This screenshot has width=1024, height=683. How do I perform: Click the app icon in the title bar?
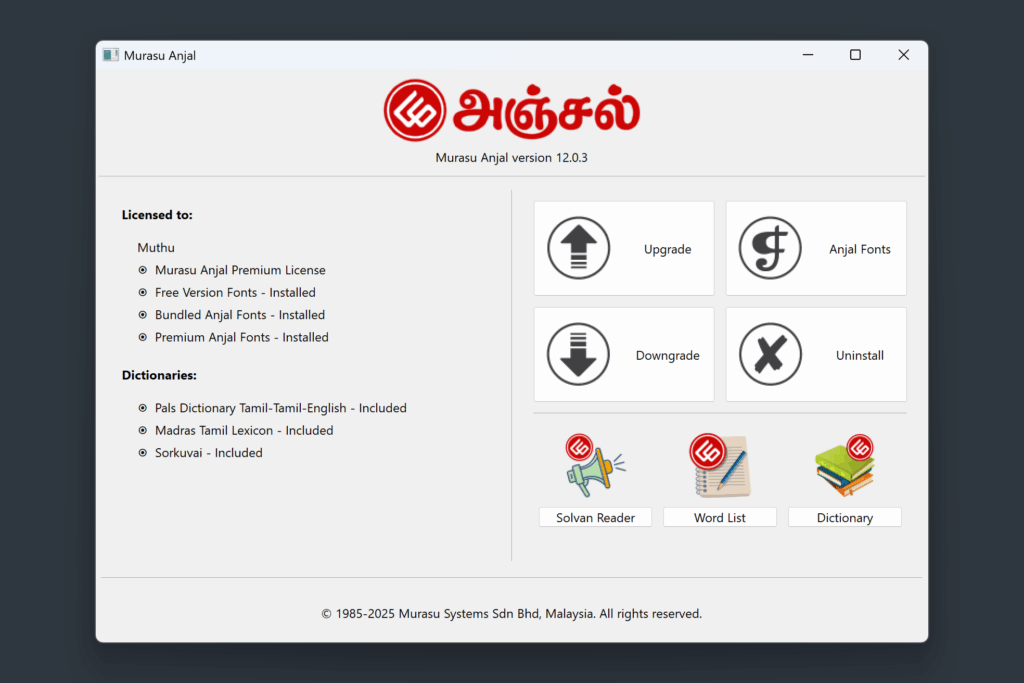click(110, 55)
